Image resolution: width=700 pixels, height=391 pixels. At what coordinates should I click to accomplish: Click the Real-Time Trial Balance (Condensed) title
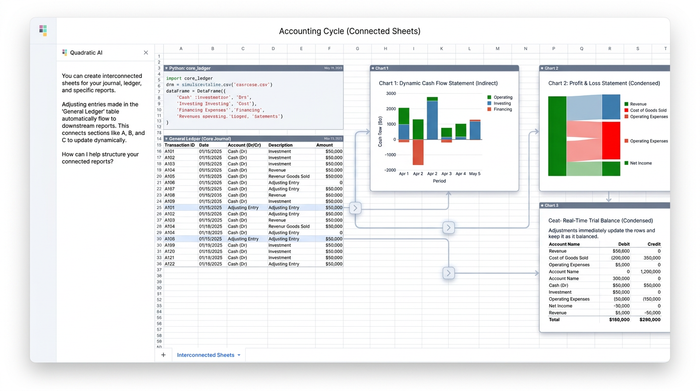(600, 220)
